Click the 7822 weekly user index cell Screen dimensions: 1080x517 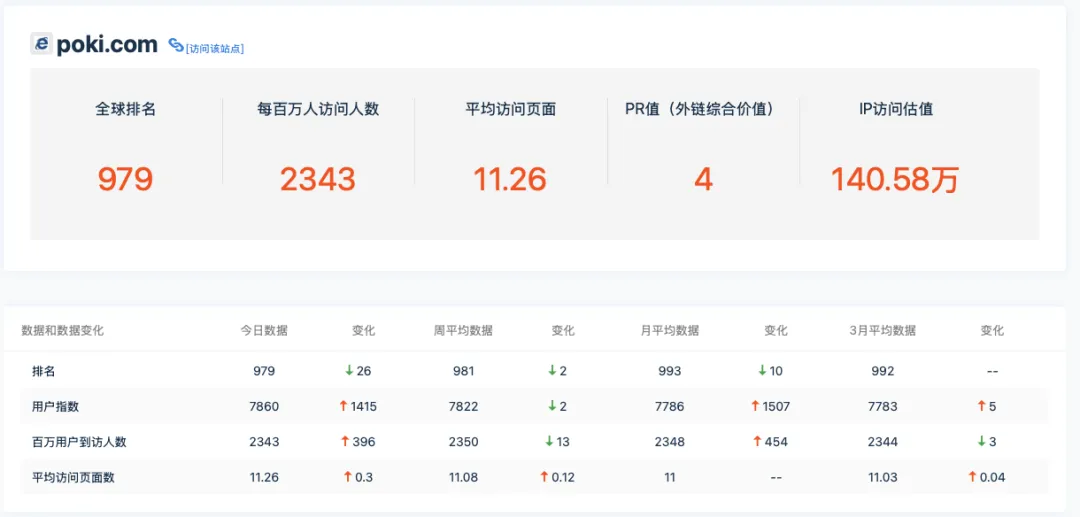tap(464, 407)
